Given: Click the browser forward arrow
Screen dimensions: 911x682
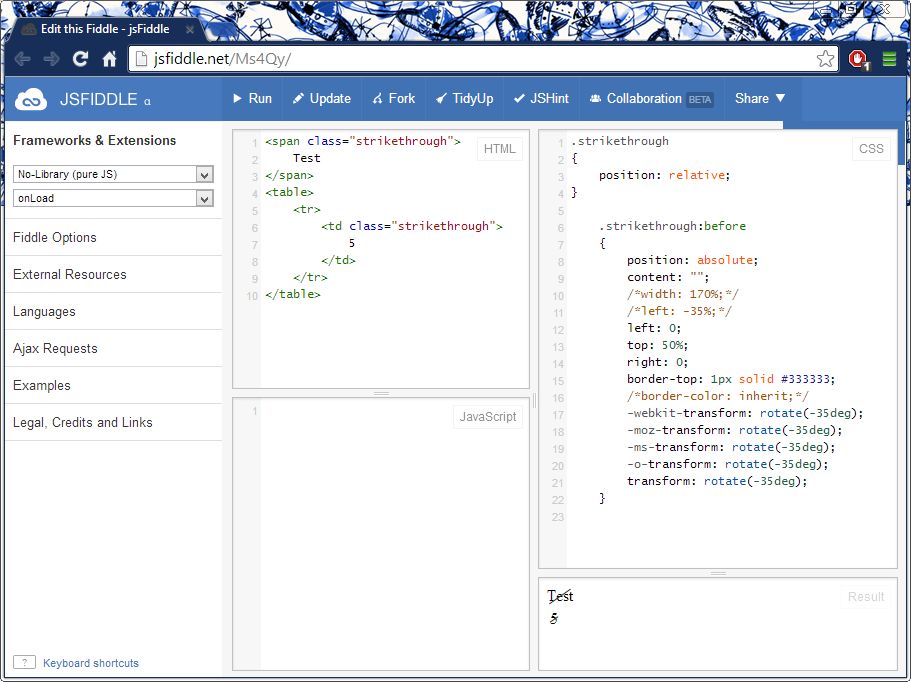Looking at the screenshot, I should [x=51, y=59].
